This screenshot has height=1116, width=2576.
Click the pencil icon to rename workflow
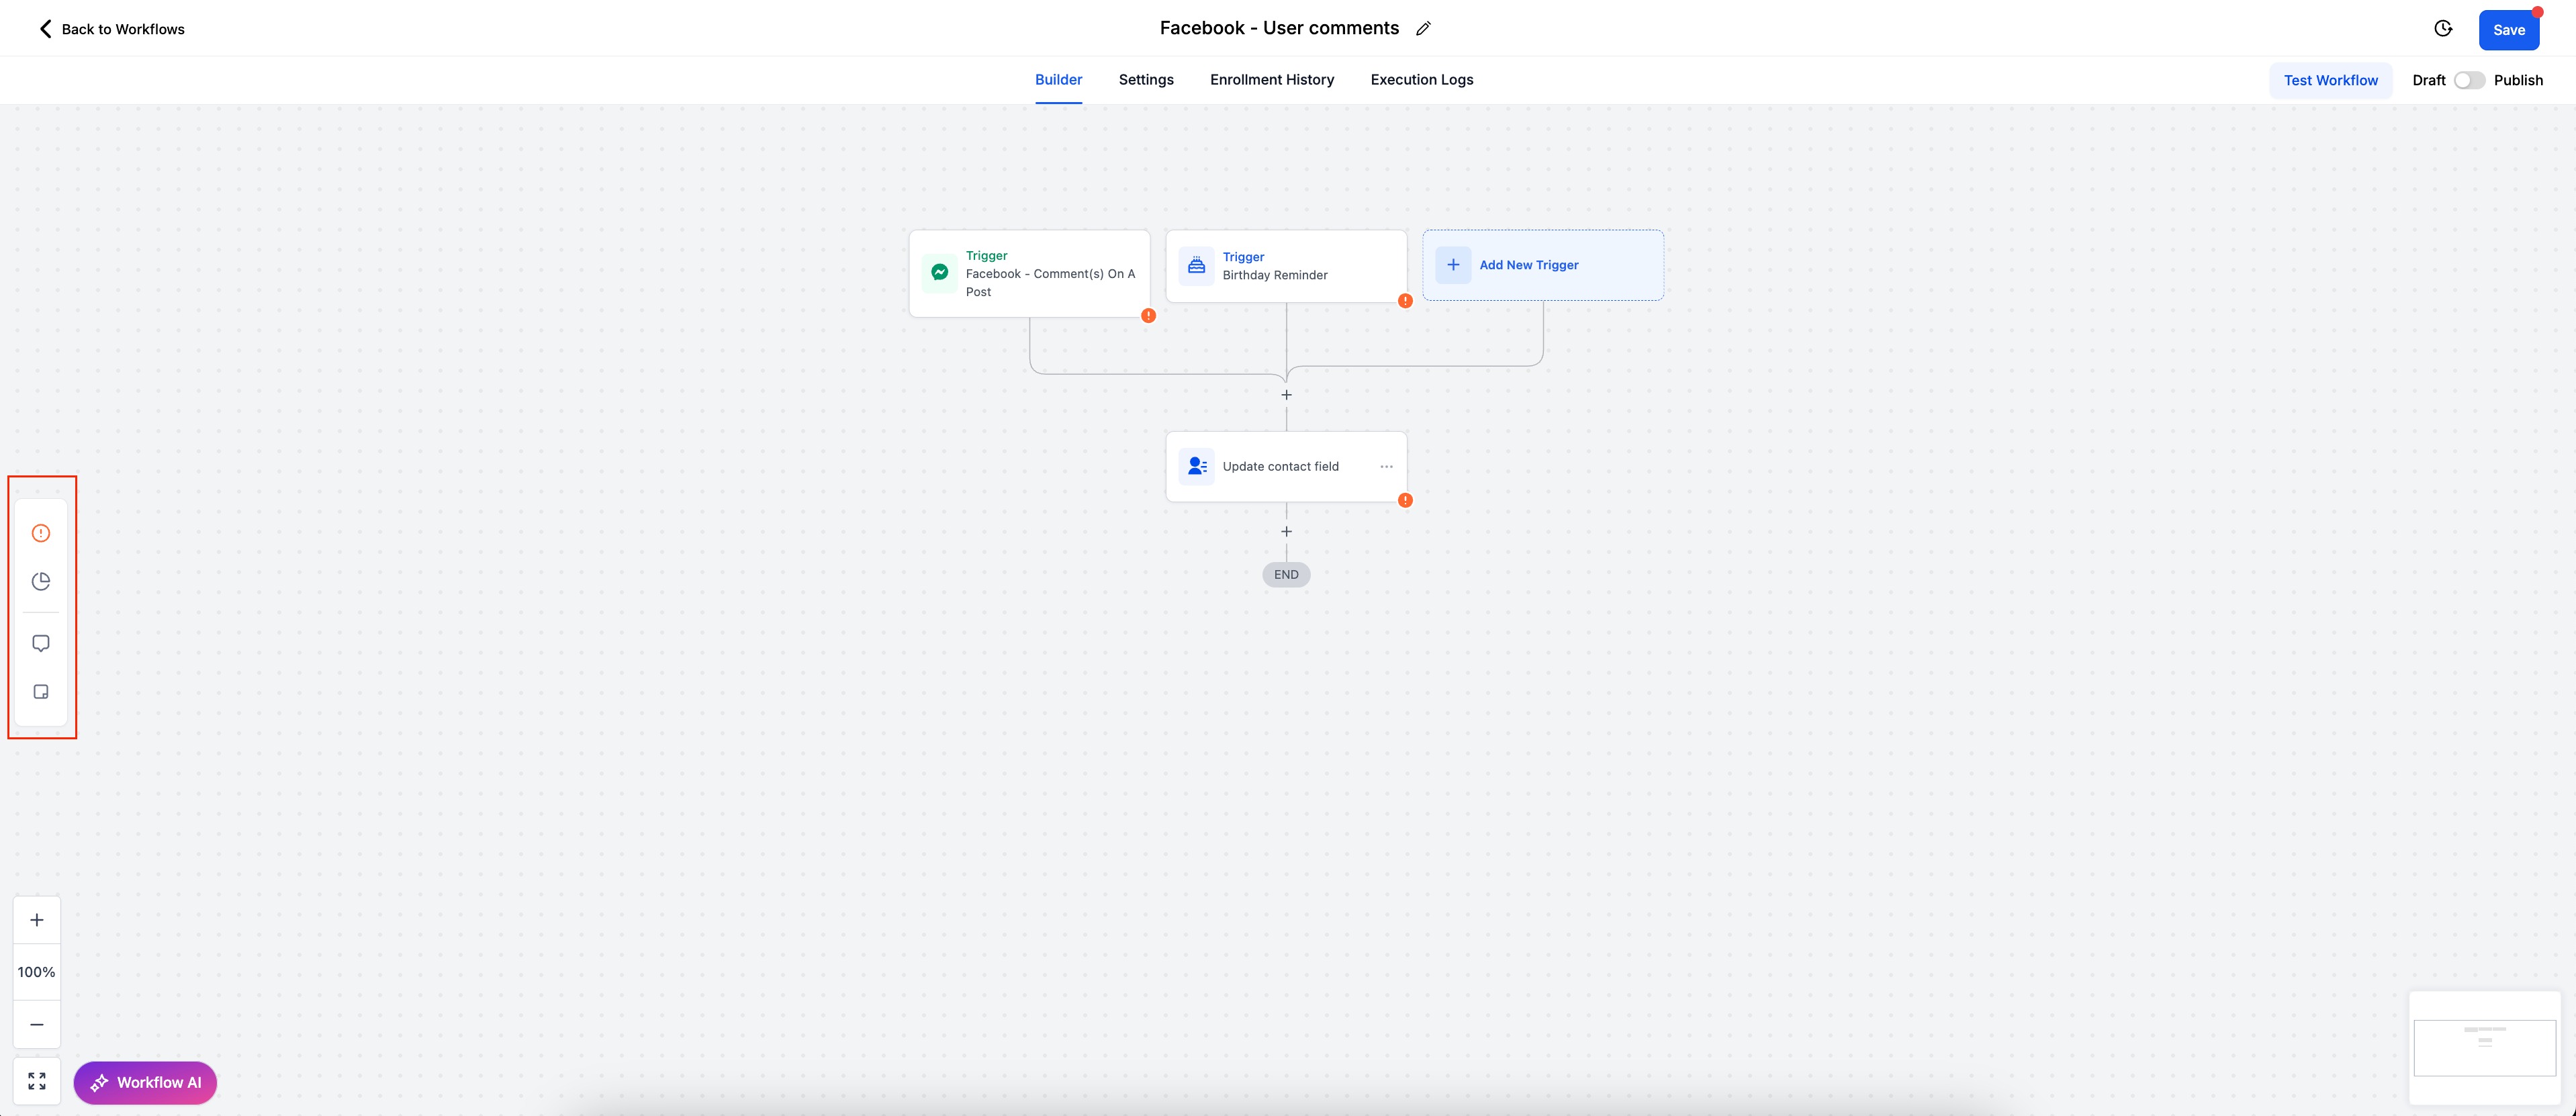pyautogui.click(x=1423, y=29)
